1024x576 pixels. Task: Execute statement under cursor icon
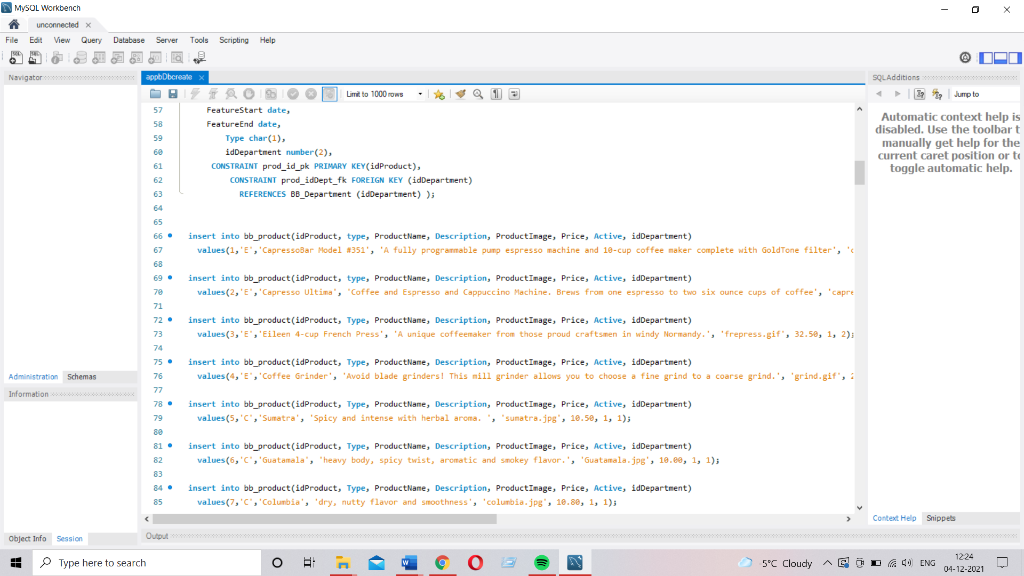(x=213, y=94)
